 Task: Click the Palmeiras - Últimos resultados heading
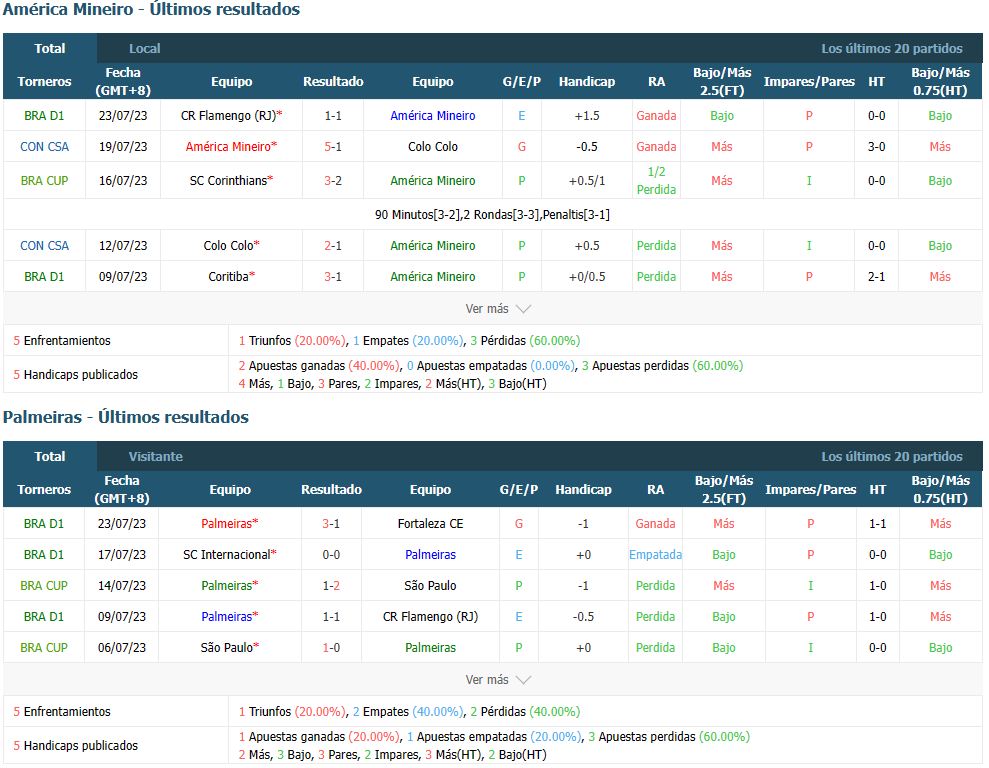click(126, 417)
